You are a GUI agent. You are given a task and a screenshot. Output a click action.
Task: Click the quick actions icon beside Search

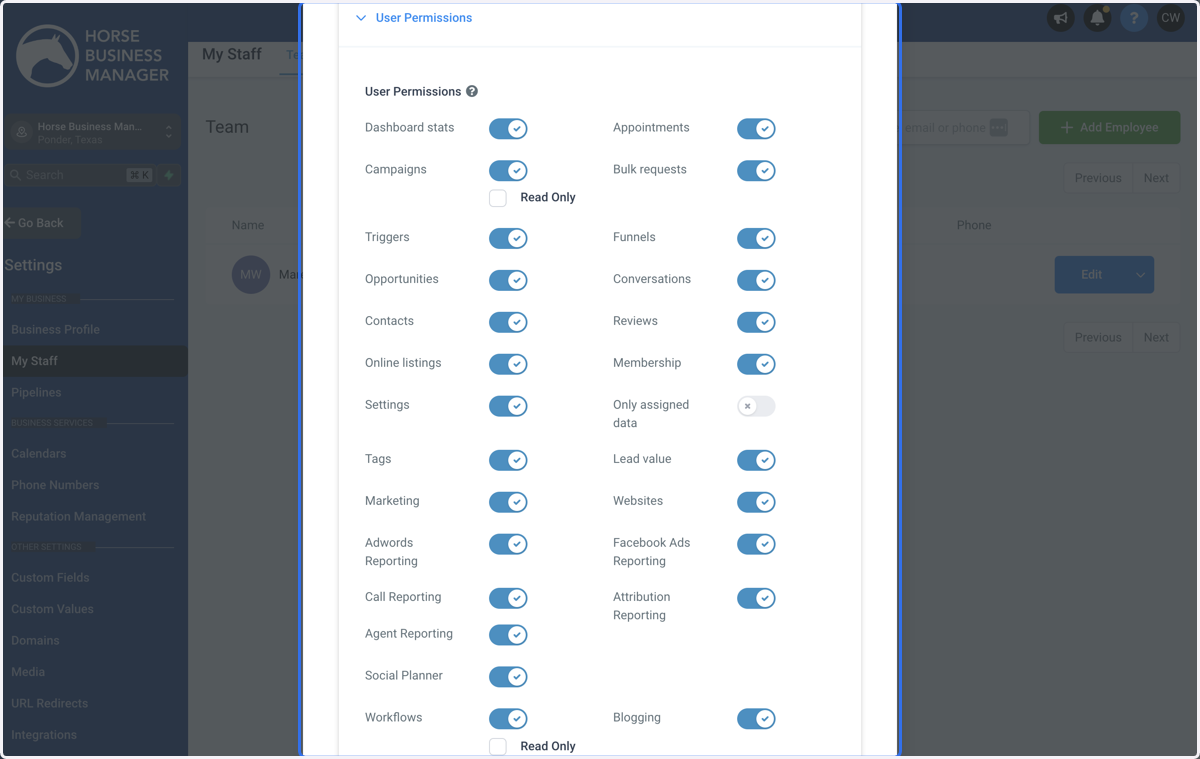click(x=169, y=175)
